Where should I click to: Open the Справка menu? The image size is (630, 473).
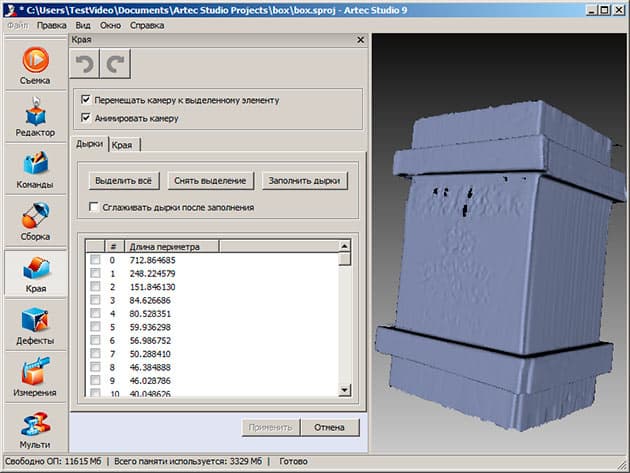tap(147, 25)
